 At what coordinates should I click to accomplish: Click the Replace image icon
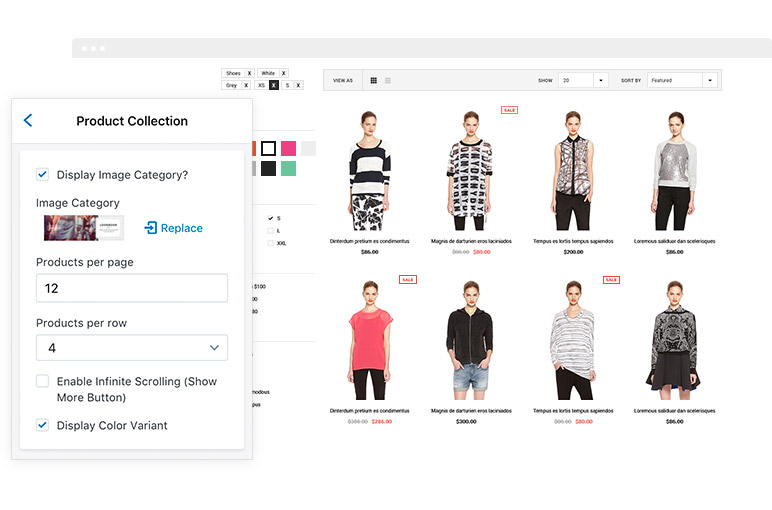[x=151, y=227]
